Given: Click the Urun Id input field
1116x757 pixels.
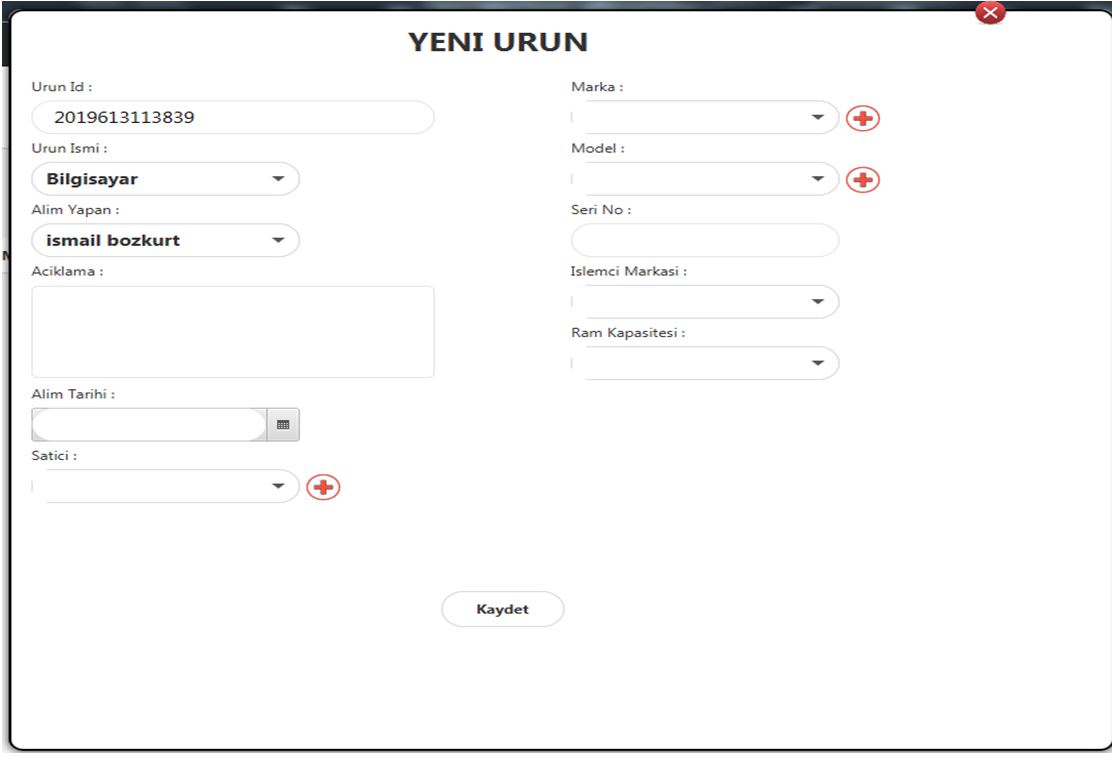Looking at the screenshot, I should point(233,117).
